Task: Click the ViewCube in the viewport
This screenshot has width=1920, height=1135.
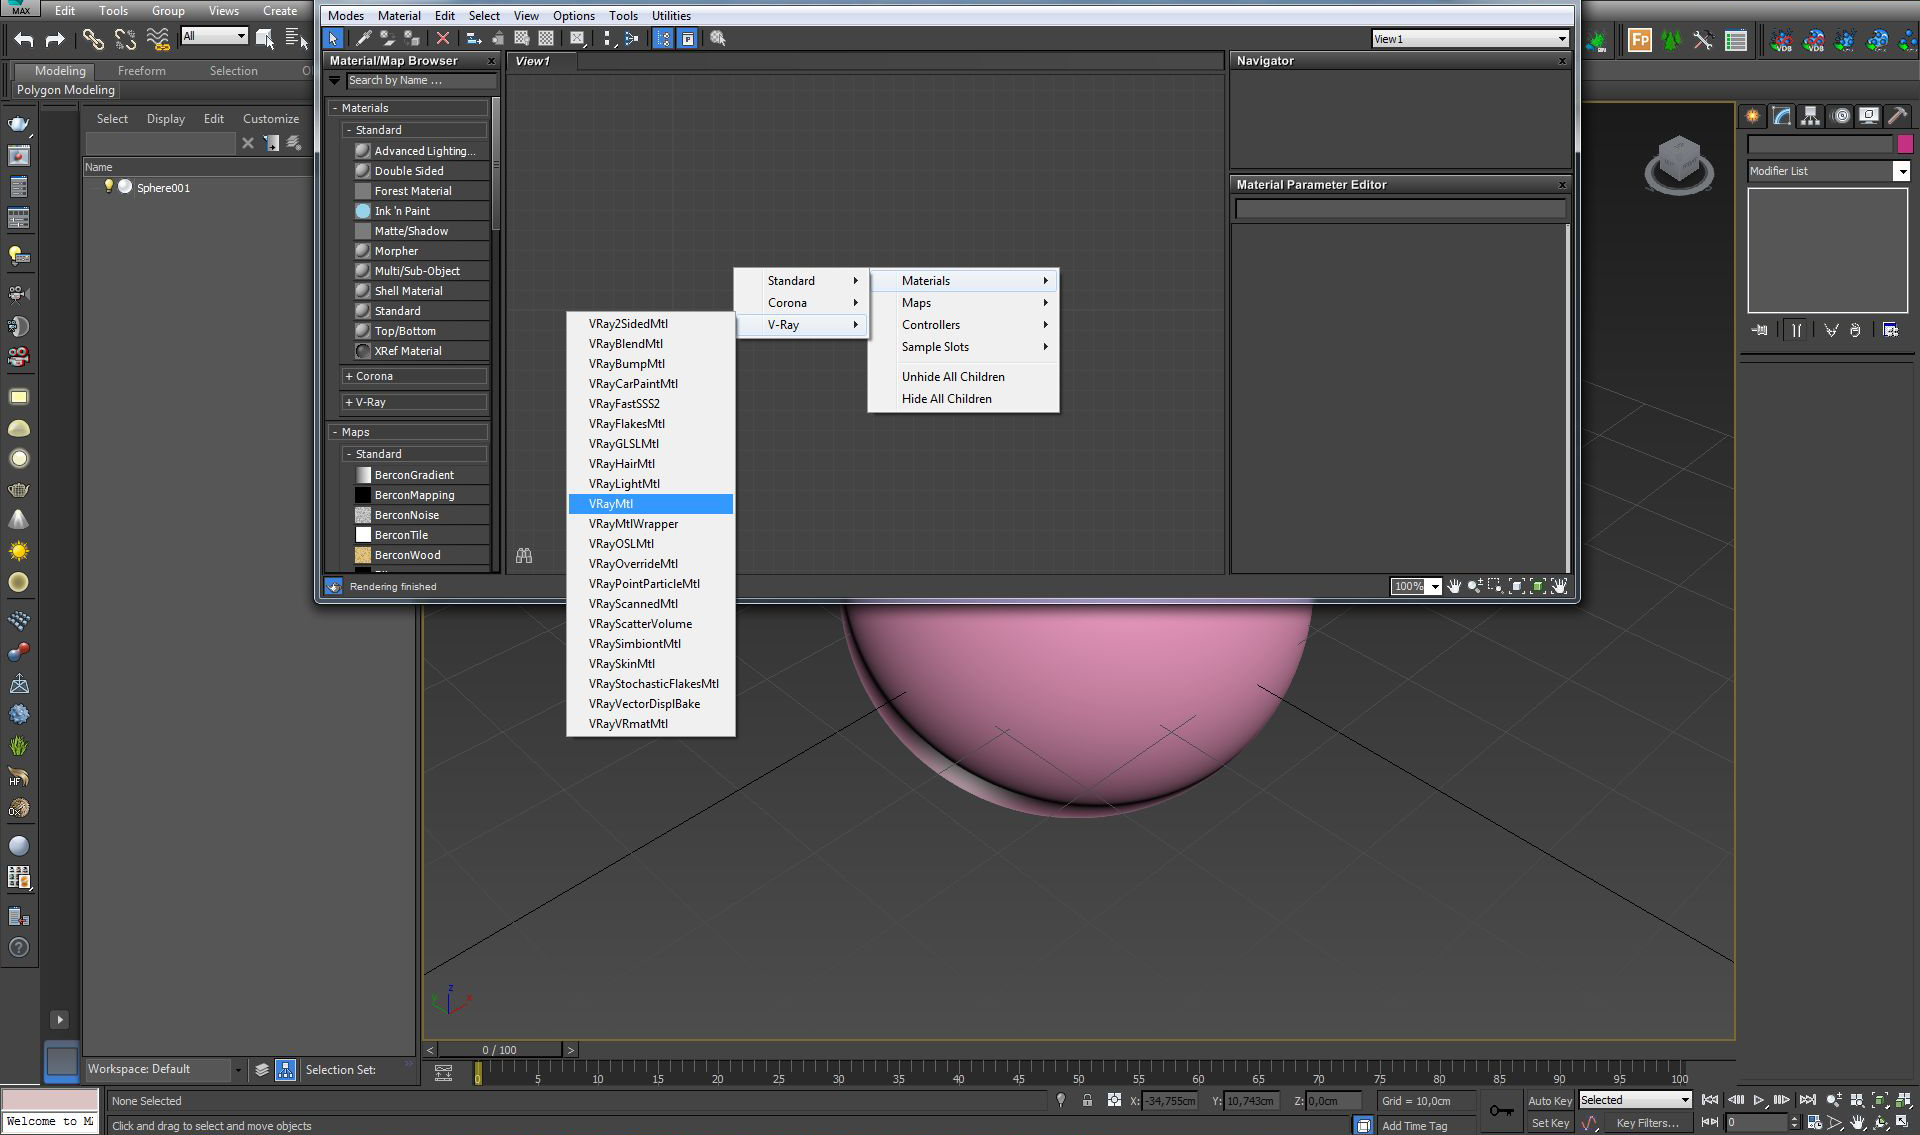Action: [1679, 164]
